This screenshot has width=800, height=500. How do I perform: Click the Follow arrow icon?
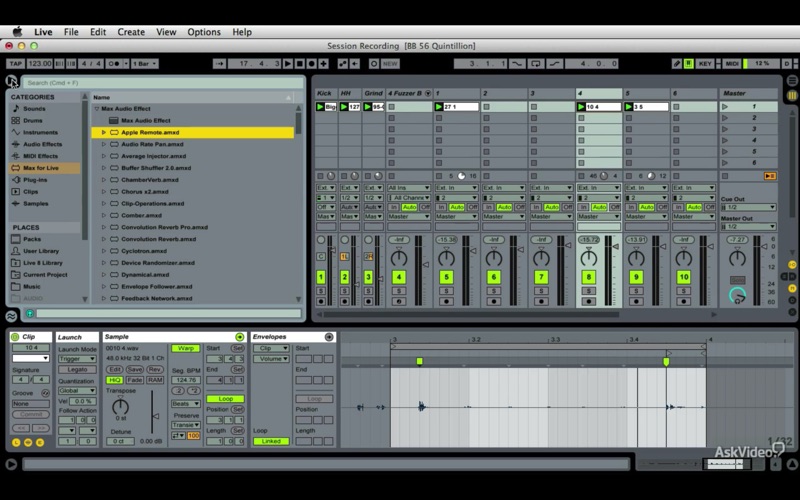pyautogui.click(x=219, y=64)
